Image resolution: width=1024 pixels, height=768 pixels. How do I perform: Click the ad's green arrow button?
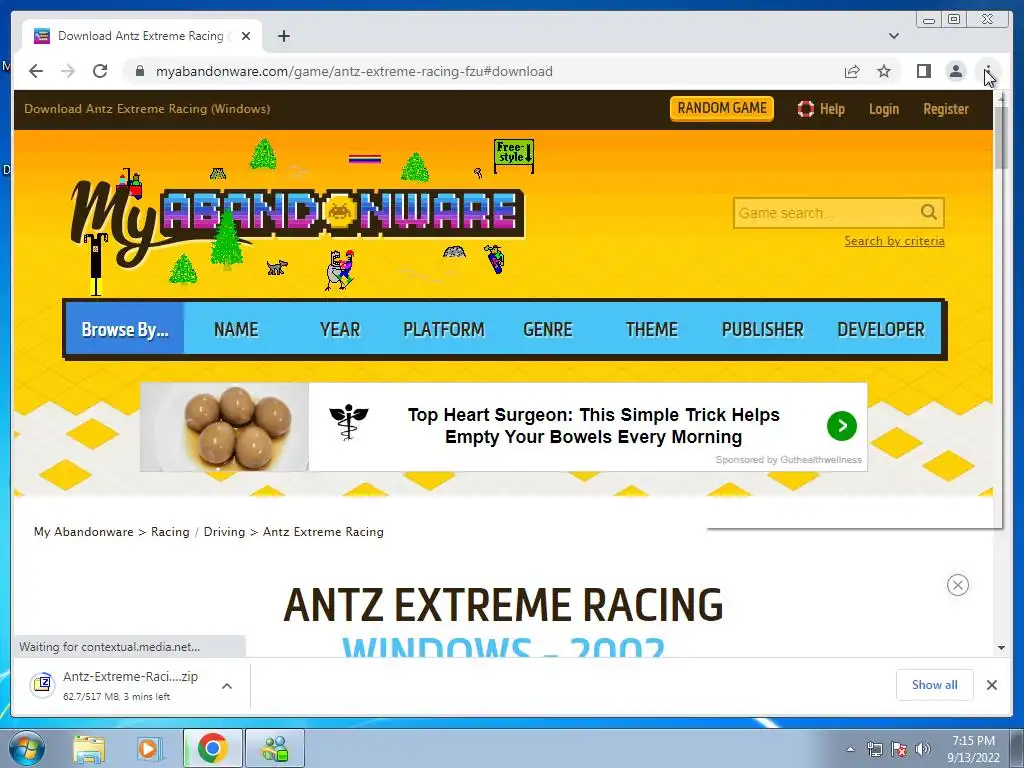842,426
